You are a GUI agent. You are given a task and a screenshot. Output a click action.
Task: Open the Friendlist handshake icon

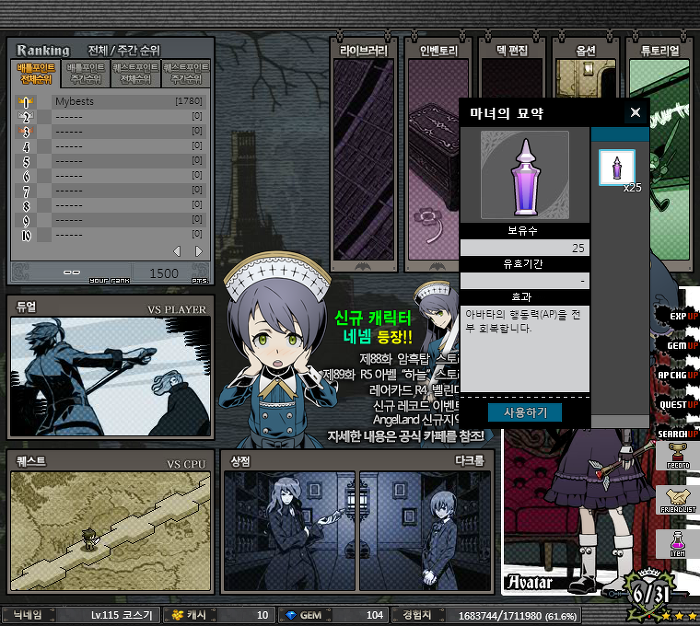[x=678, y=501]
